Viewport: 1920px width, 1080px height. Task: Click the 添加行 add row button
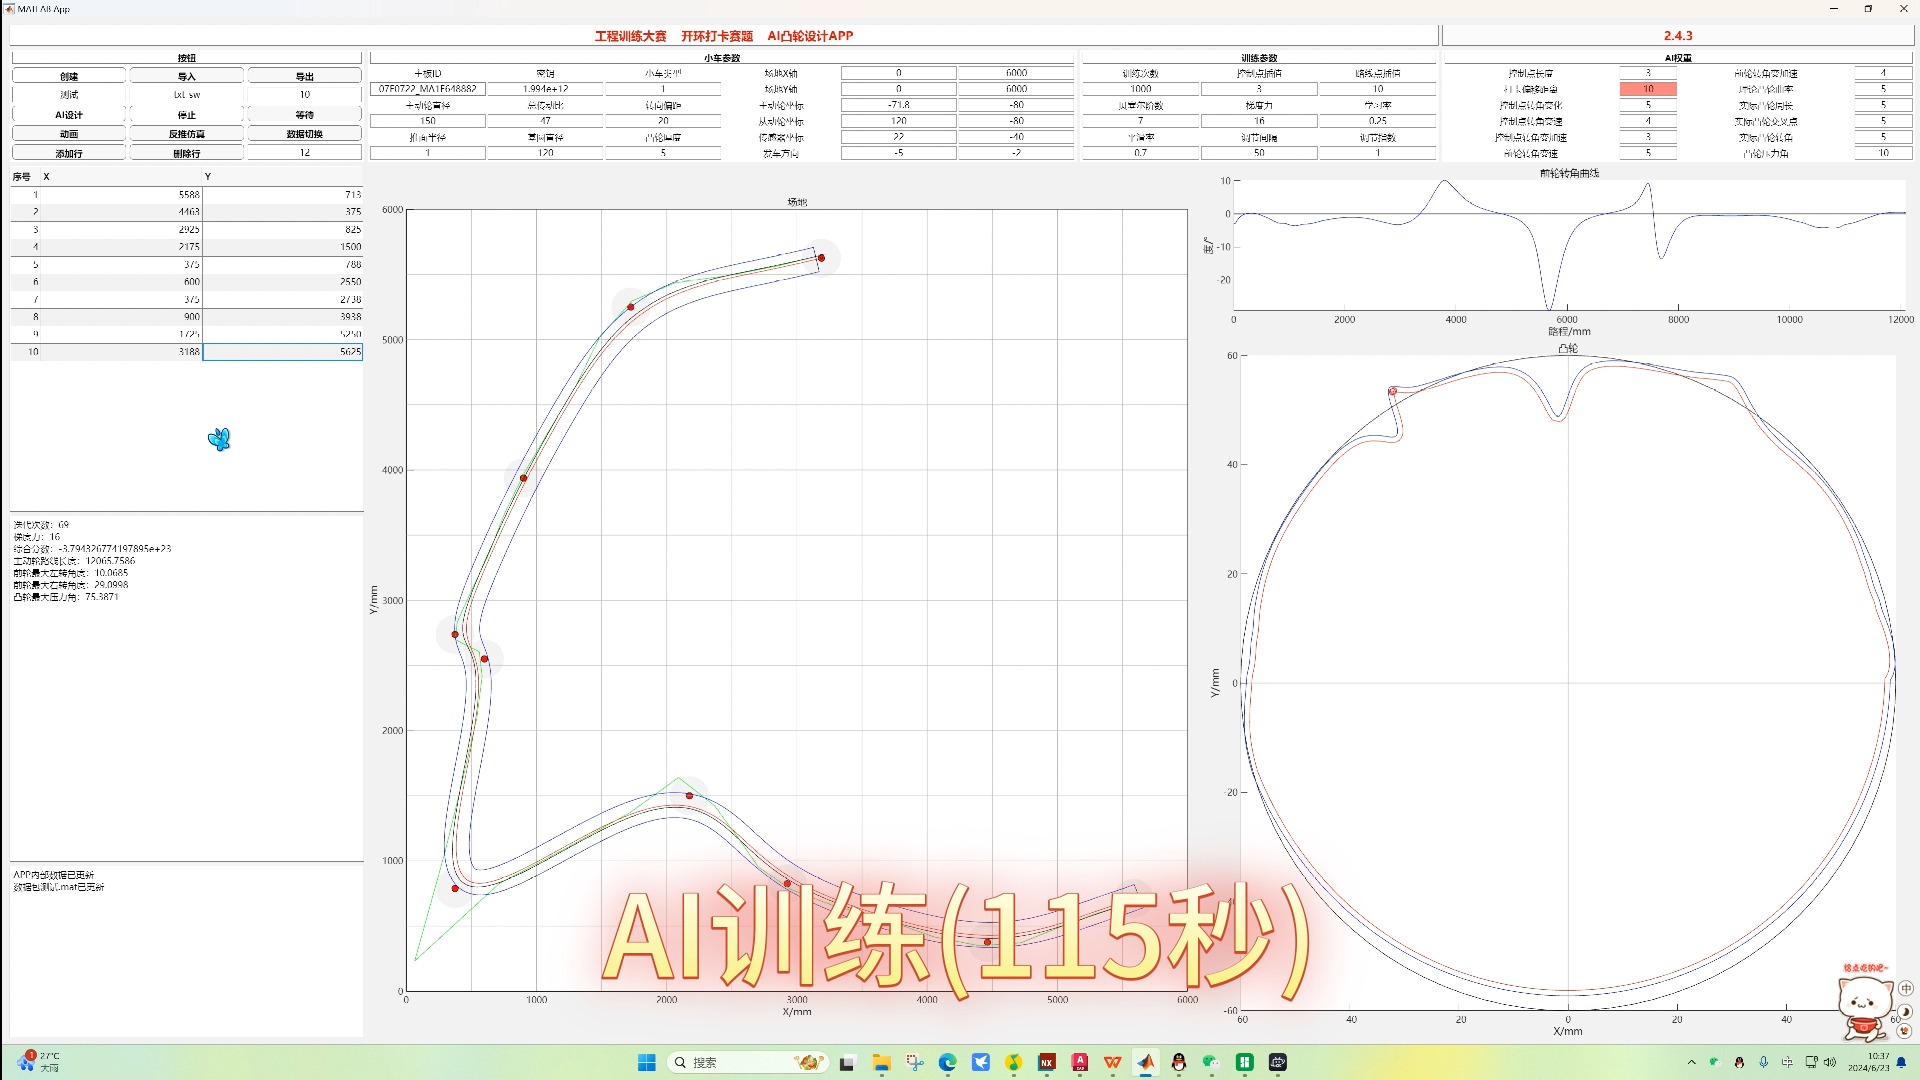(x=69, y=153)
